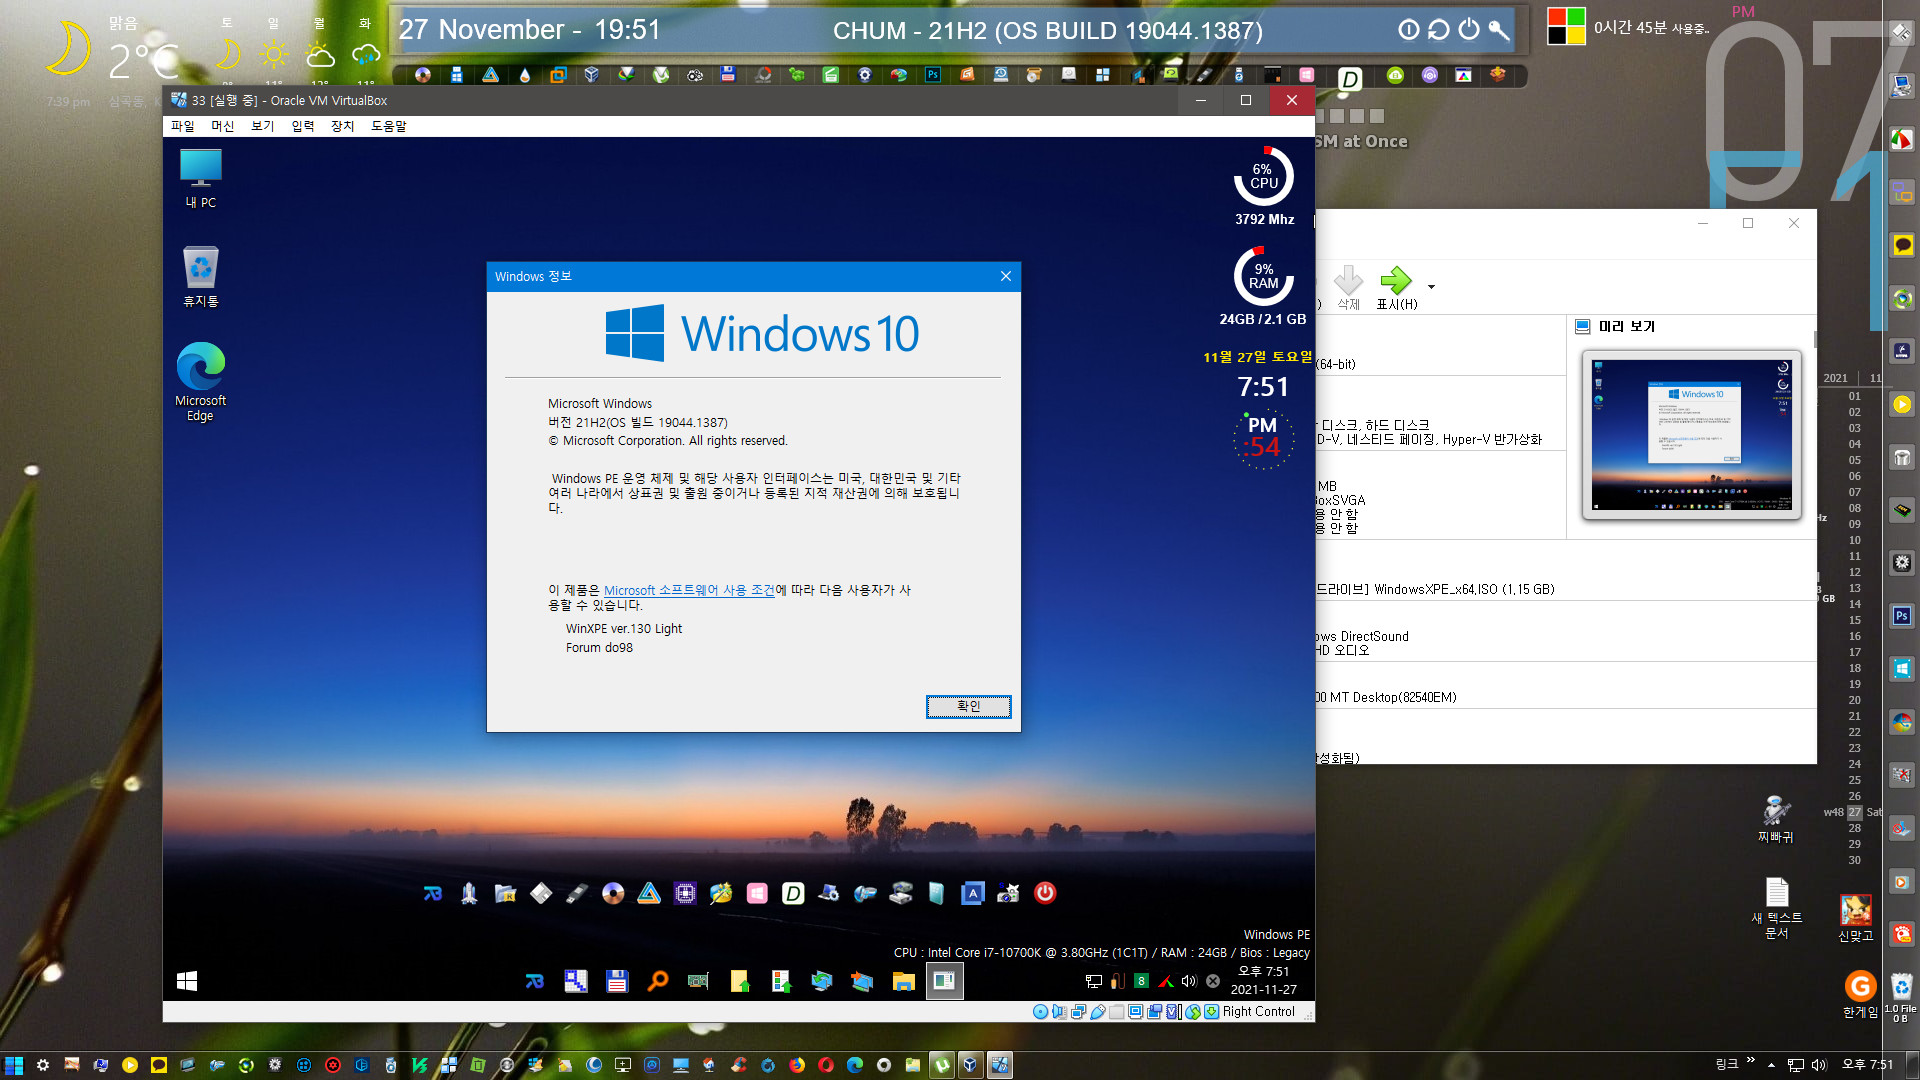This screenshot has height=1080, width=1920.
Task: Click the moon weather icon by 2°C
Action: (70, 48)
